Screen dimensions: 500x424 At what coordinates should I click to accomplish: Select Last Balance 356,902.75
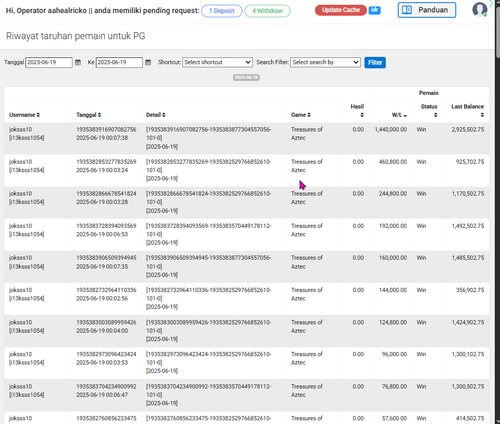click(x=470, y=290)
